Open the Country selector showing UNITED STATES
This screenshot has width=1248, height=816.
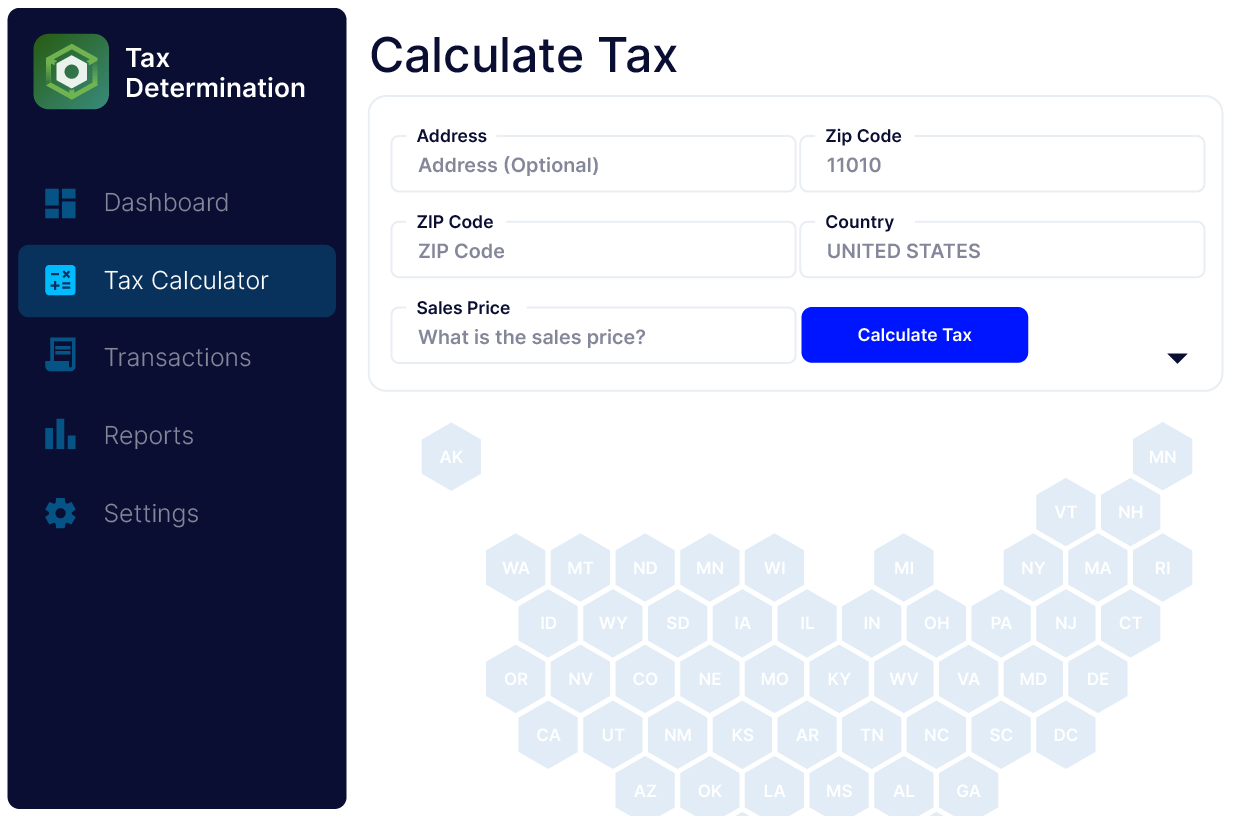coord(1002,249)
